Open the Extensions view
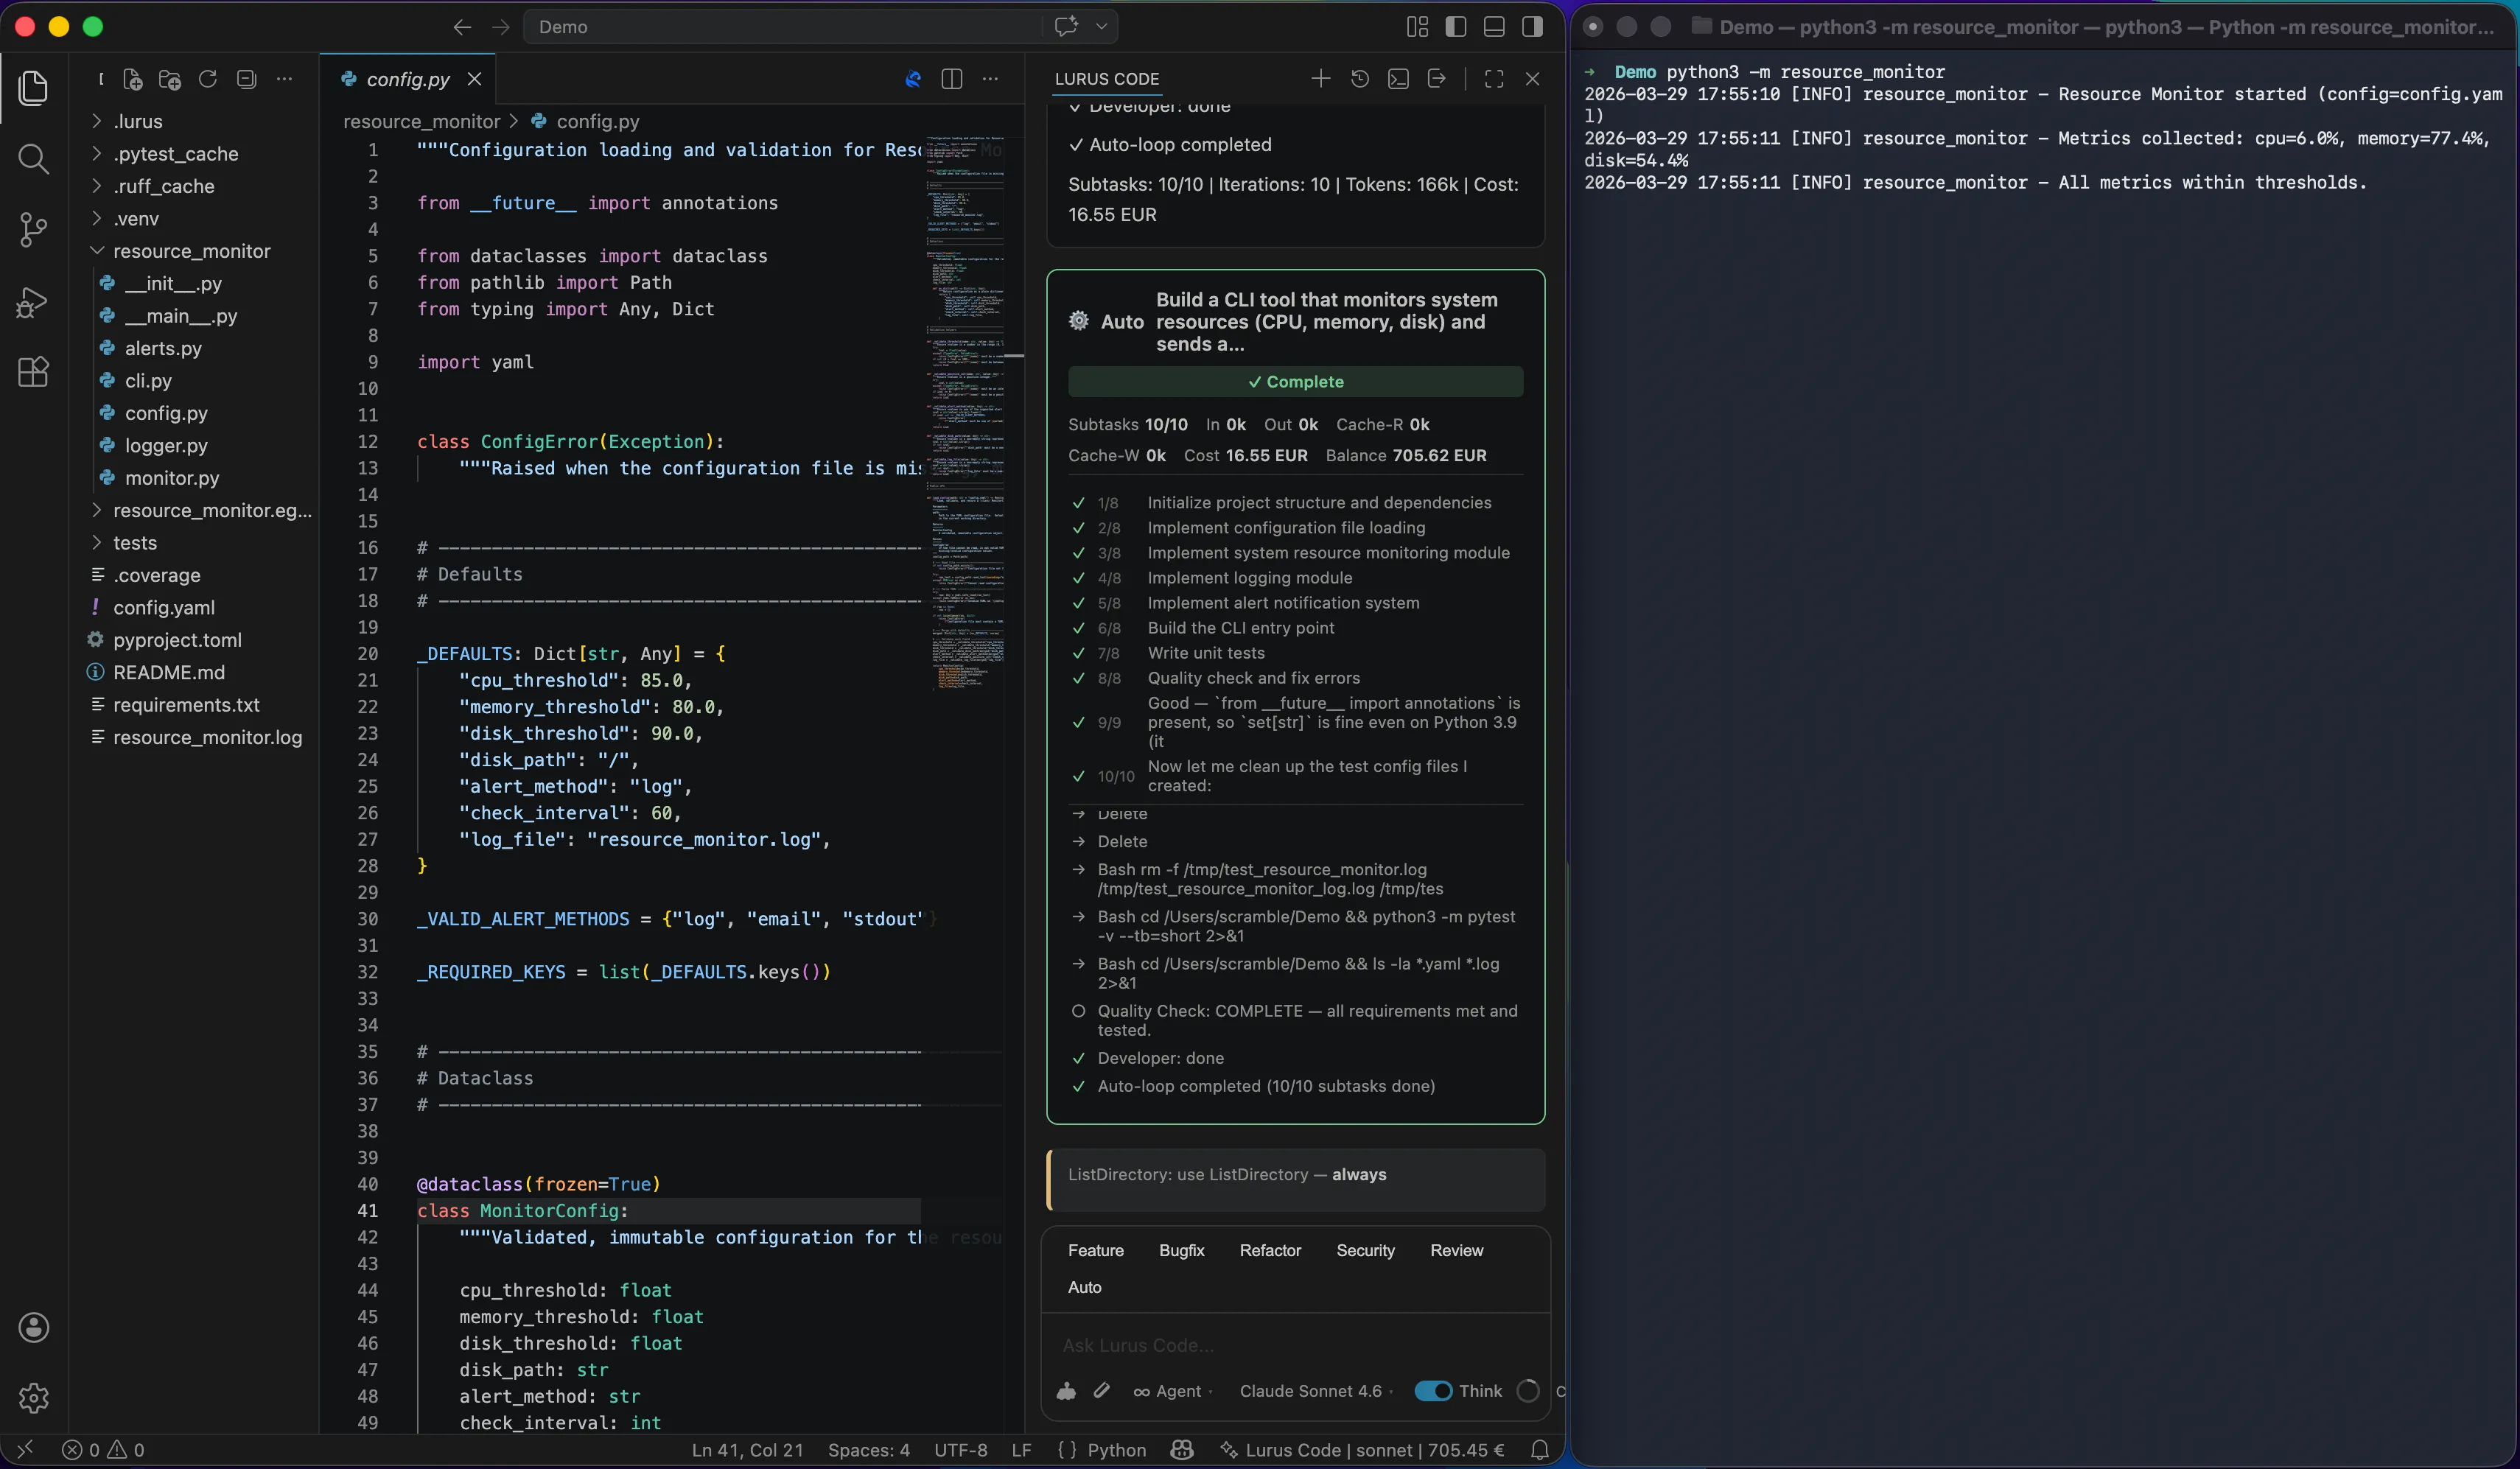The image size is (2520, 1469). click(x=33, y=372)
